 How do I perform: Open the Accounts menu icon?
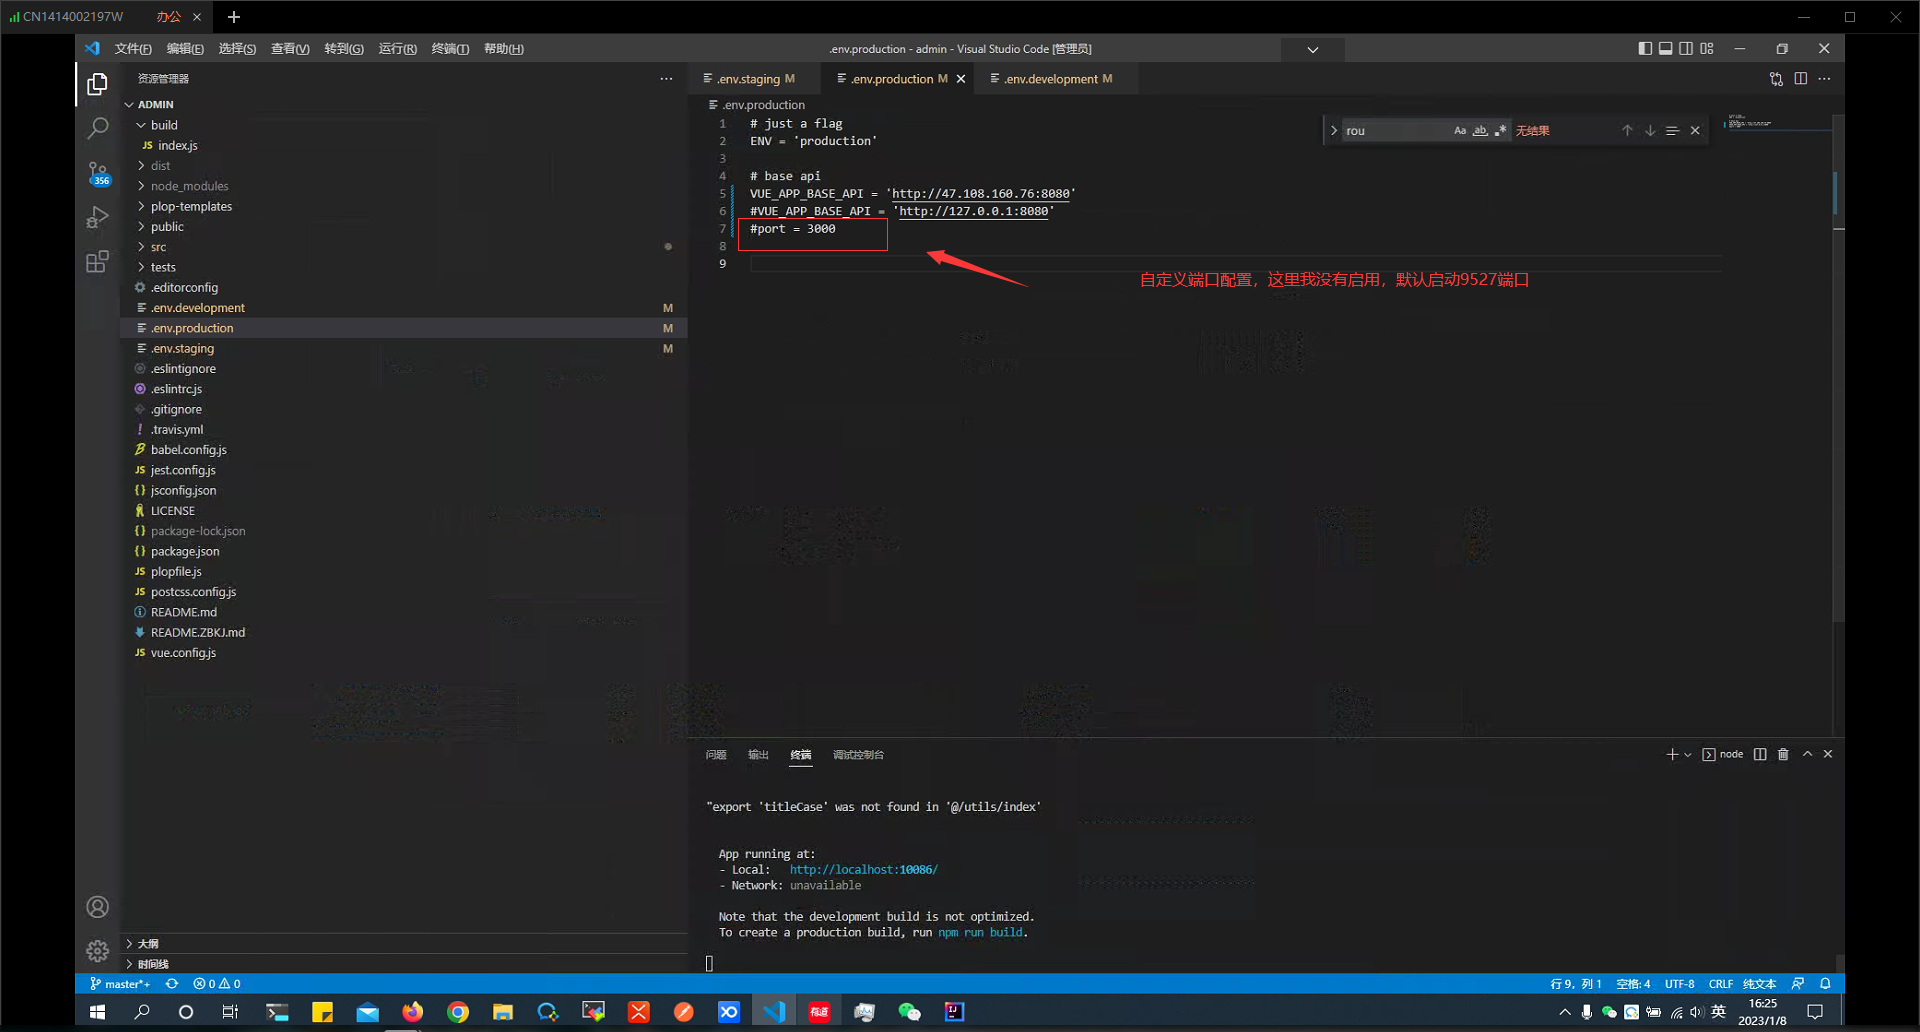point(97,907)
